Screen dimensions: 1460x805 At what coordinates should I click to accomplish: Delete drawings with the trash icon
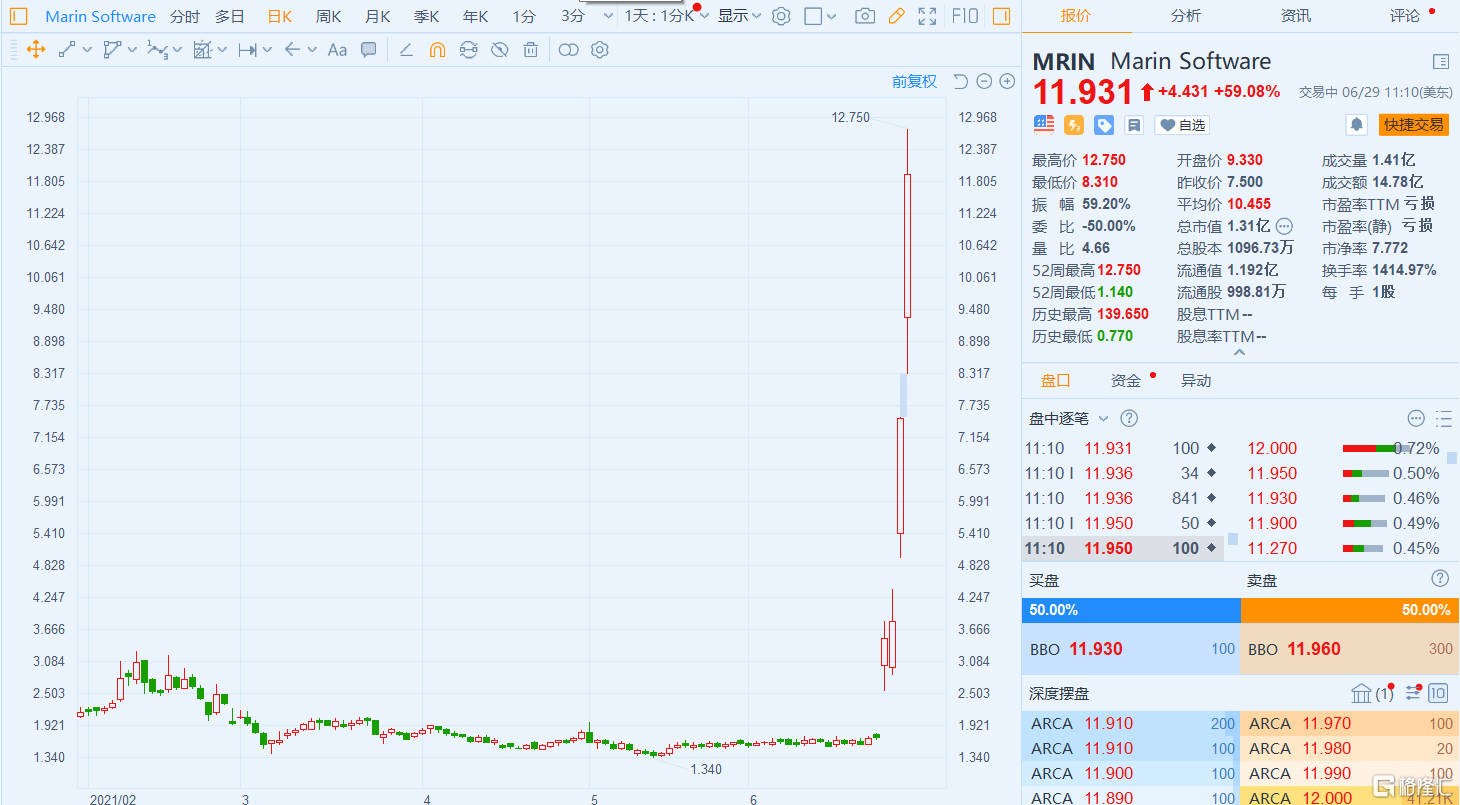531,50
